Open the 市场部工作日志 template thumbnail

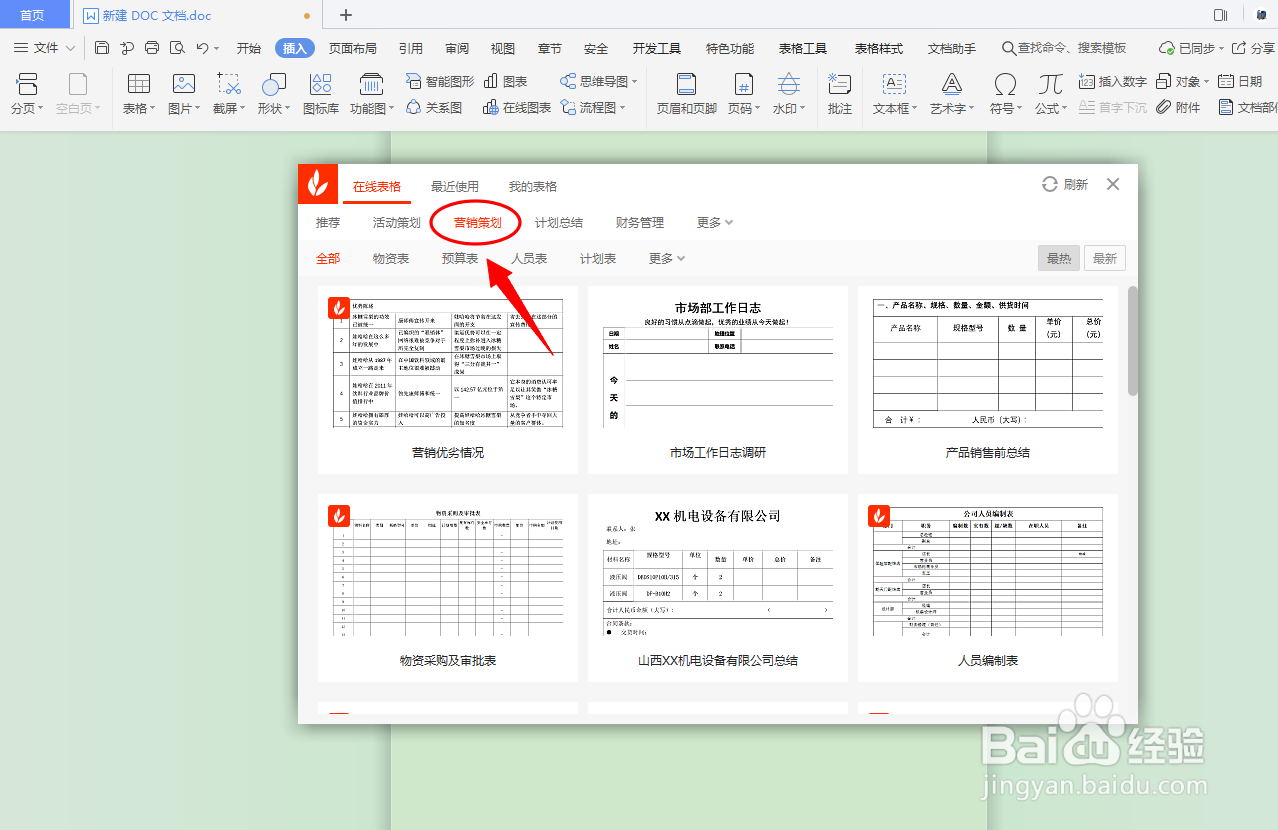[x=717, y=380]
